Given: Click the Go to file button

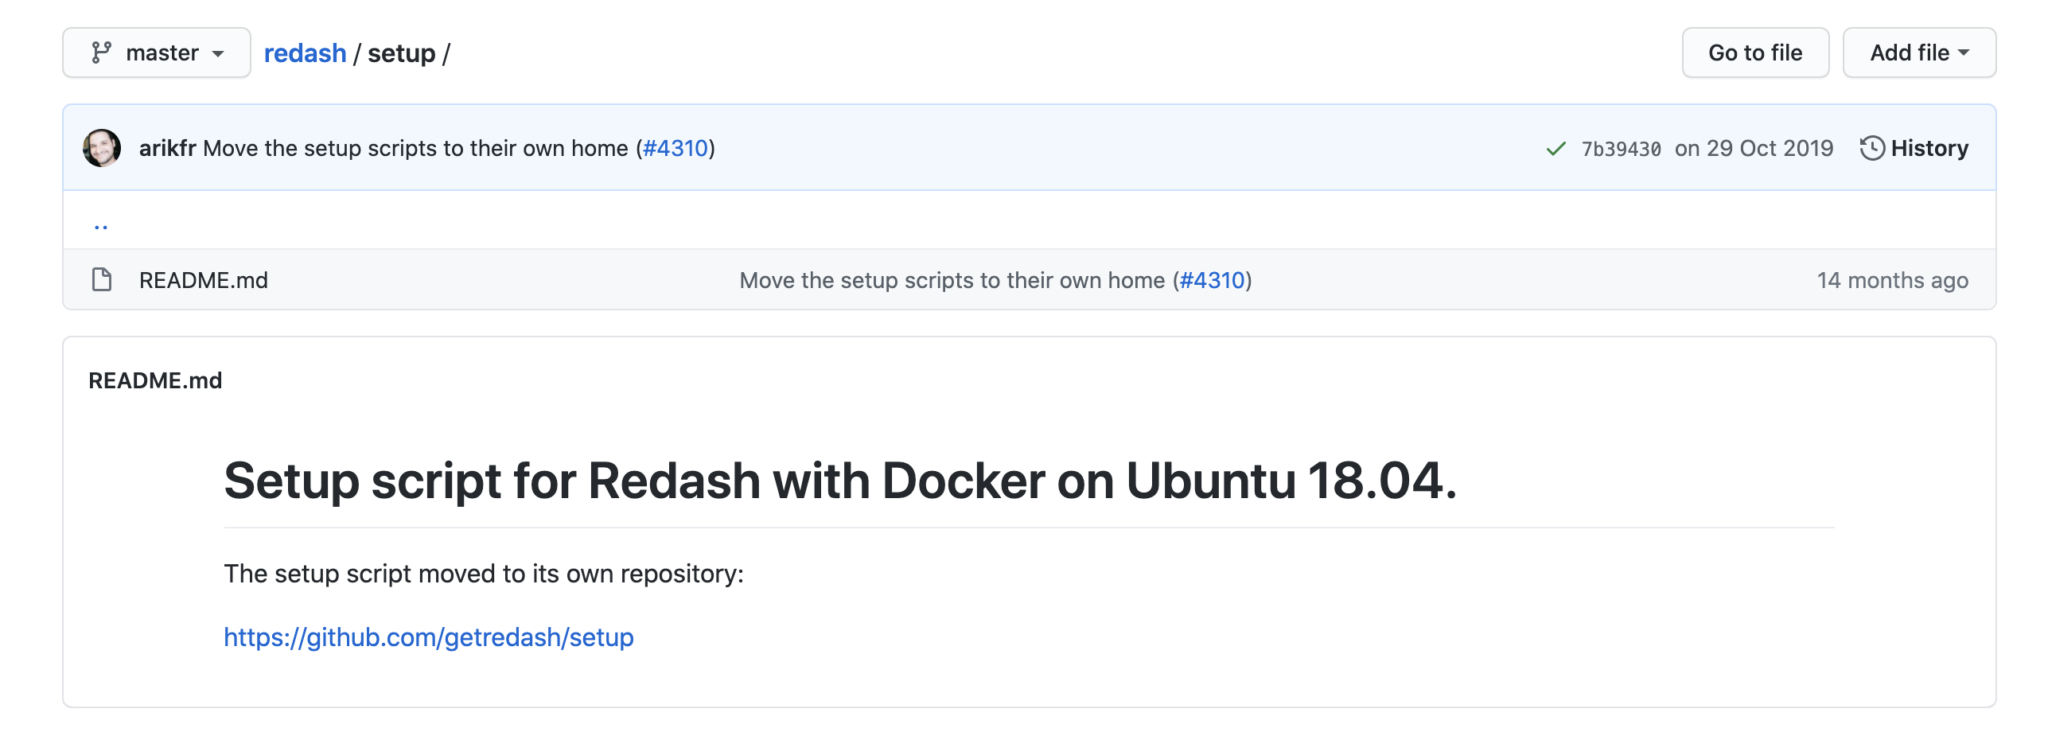Looking at the screenshot, I should [x=1754, y=53].
